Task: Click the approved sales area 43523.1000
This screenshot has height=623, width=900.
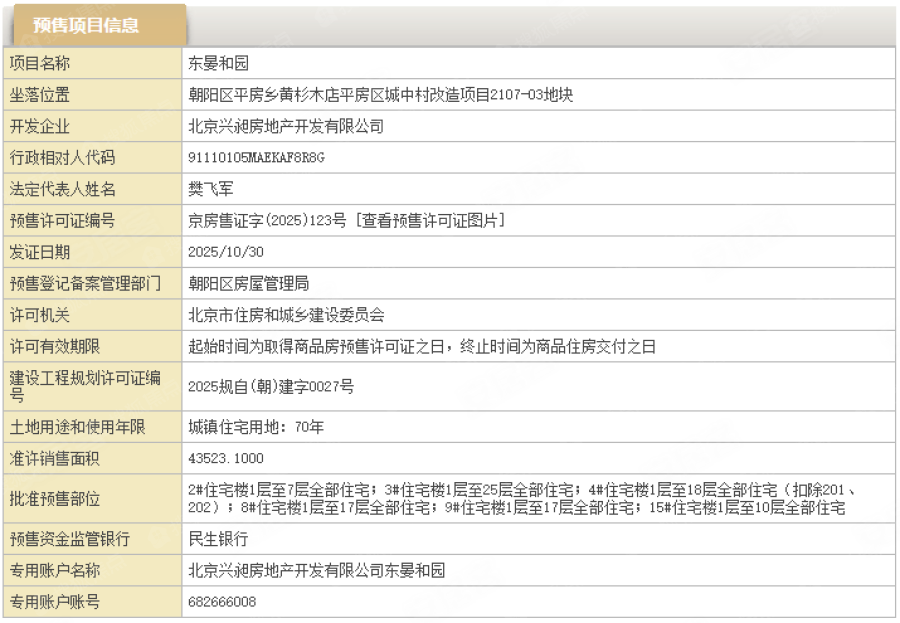Action: tap(225, 458)
